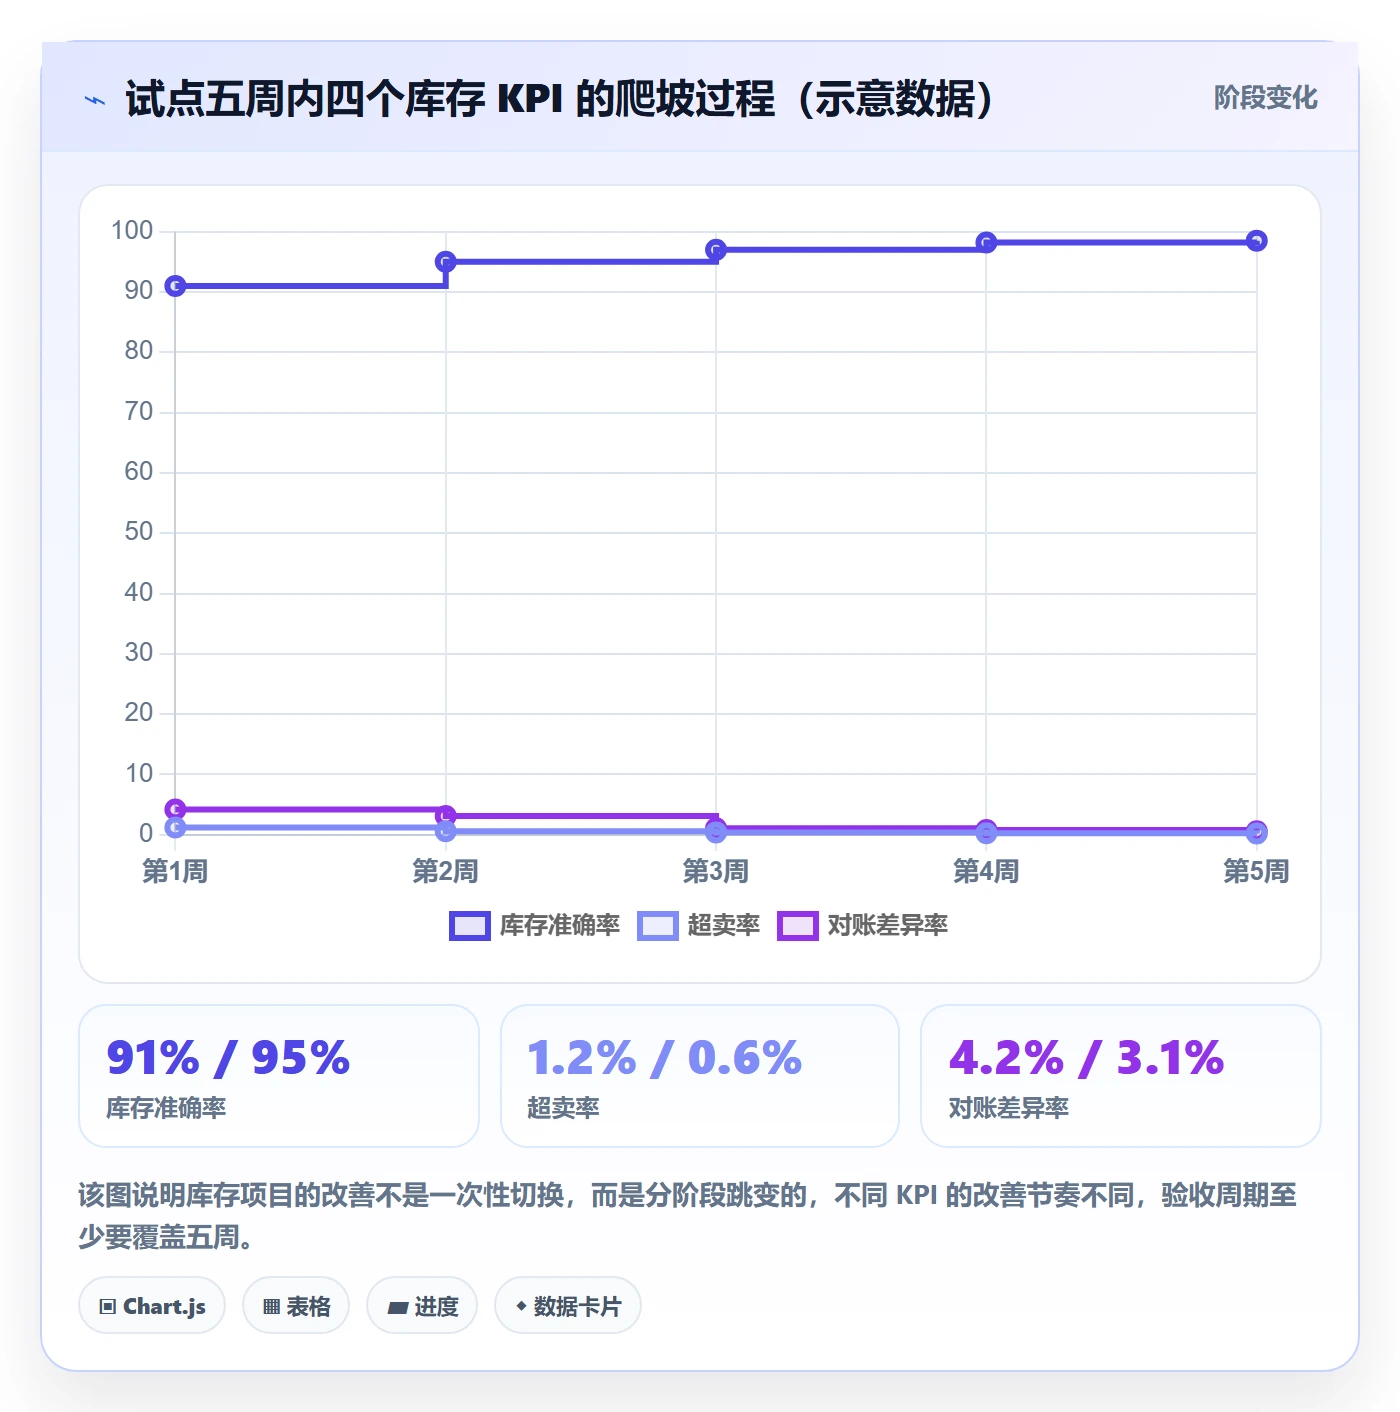Select the 表格 tag
The height and width of the screenshot is (1412, 1400).
click(296, 1306)
